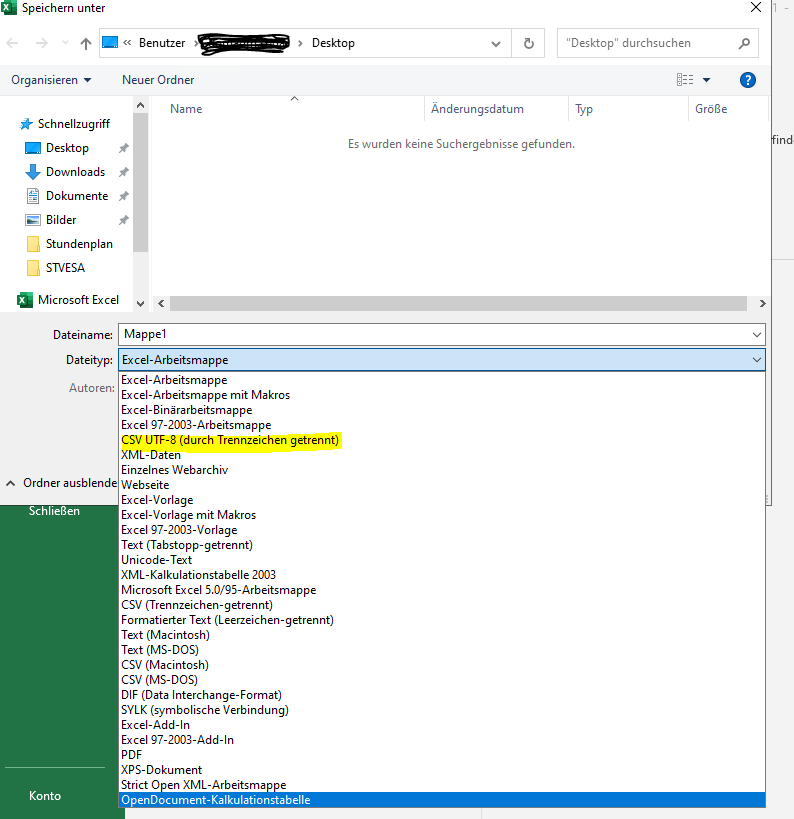The height and width of the screenshot is (819, 794).
Task: Collapse the Dateityp combo box
Action: click(x=757, y=360)
